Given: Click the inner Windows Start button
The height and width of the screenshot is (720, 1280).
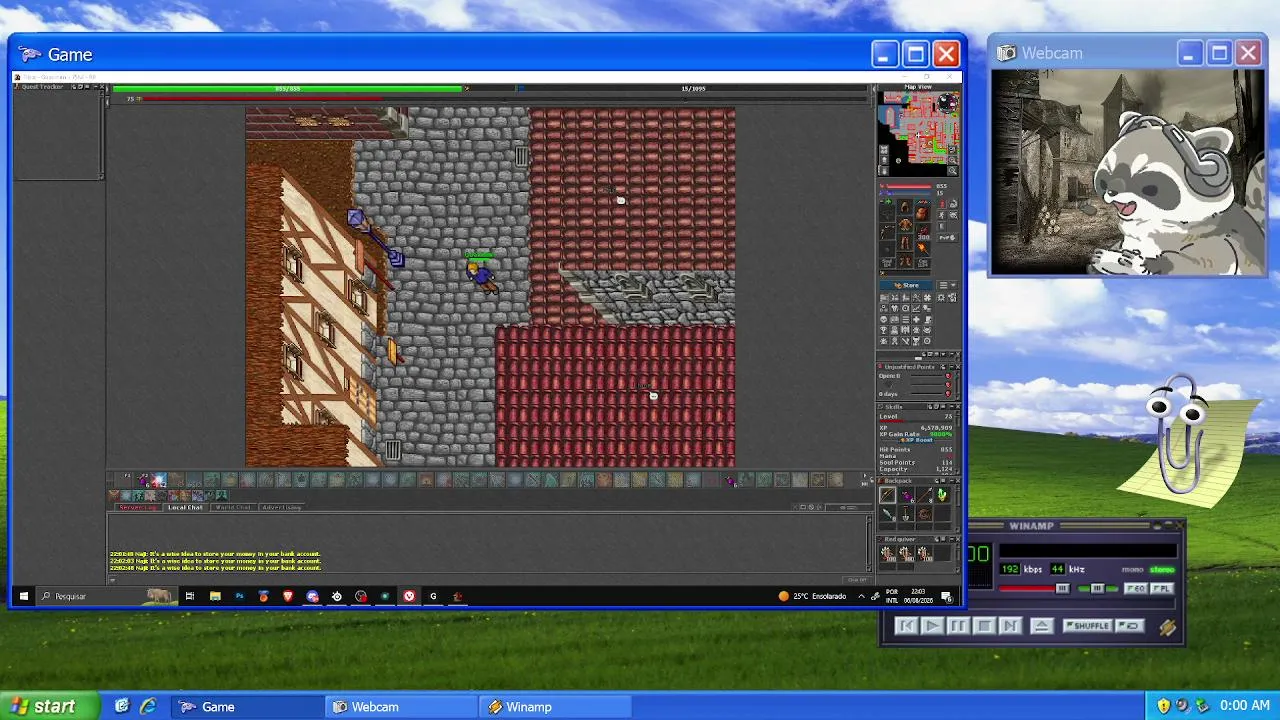Looking at the screenshot, I should tap(23, 596).
